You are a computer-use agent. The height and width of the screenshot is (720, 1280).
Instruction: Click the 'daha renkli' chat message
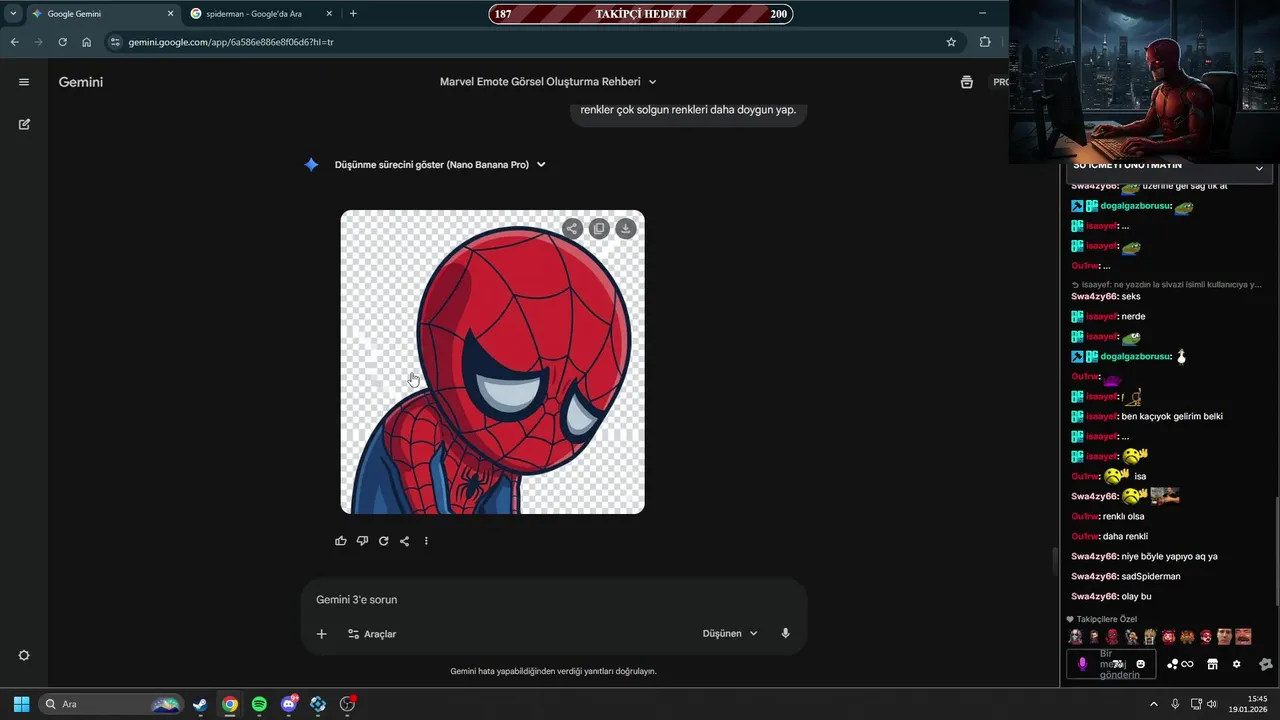pyautogui.click(x=1125, y=536)
